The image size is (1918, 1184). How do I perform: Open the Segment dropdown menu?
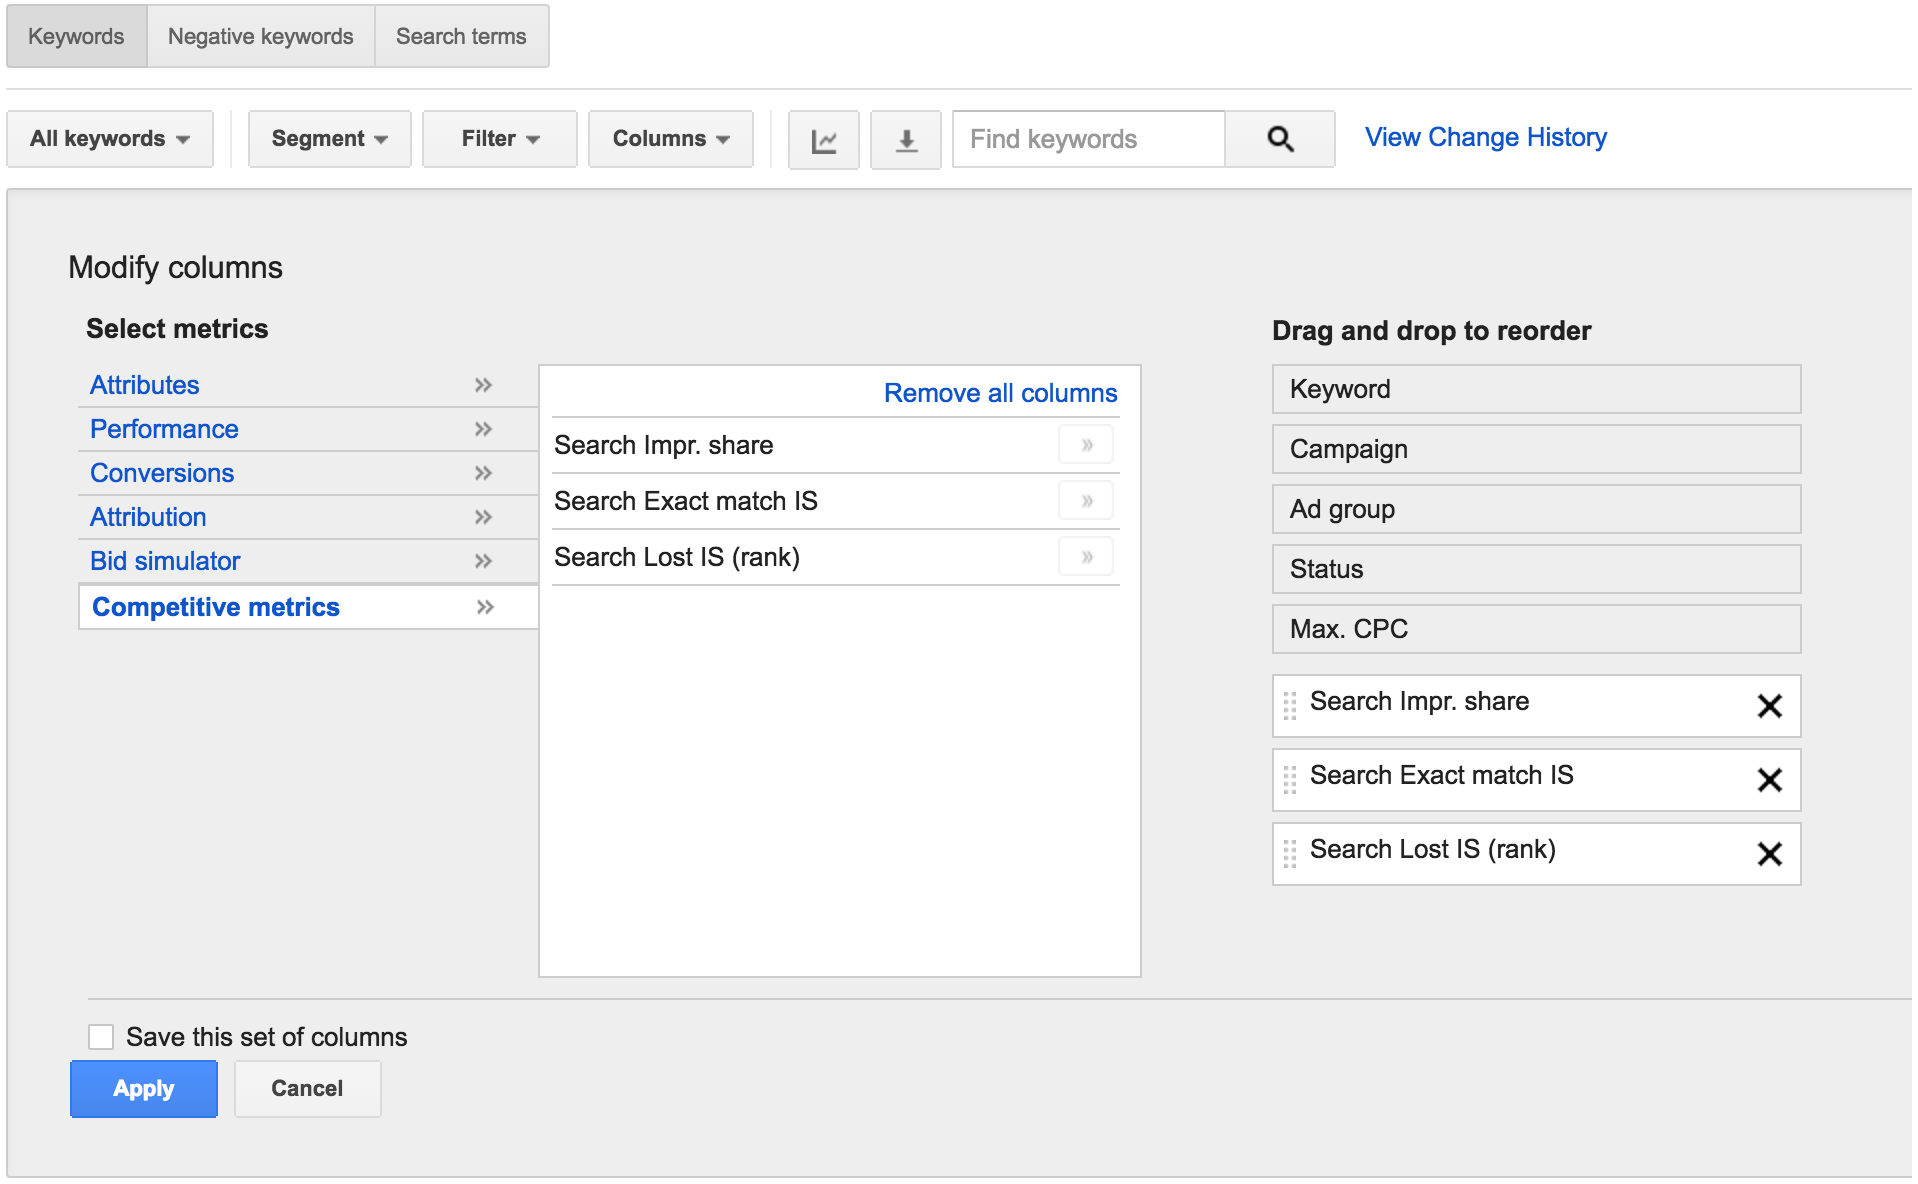329,139
